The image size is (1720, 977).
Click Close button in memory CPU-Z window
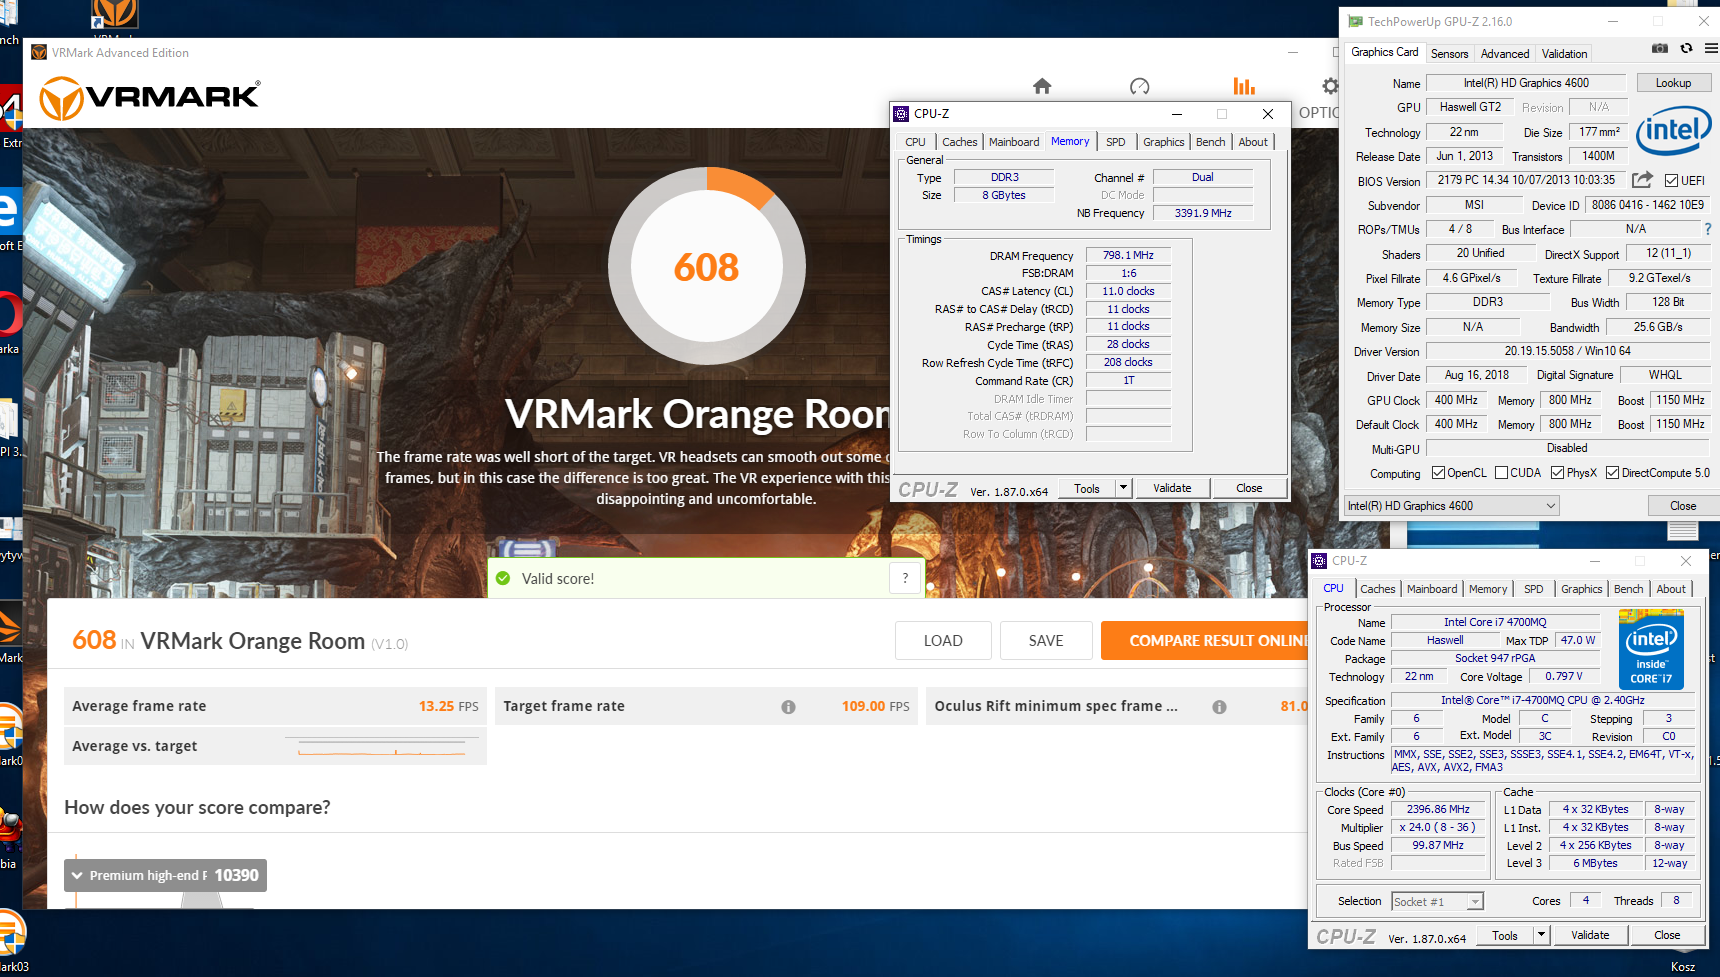[1249, 488]
